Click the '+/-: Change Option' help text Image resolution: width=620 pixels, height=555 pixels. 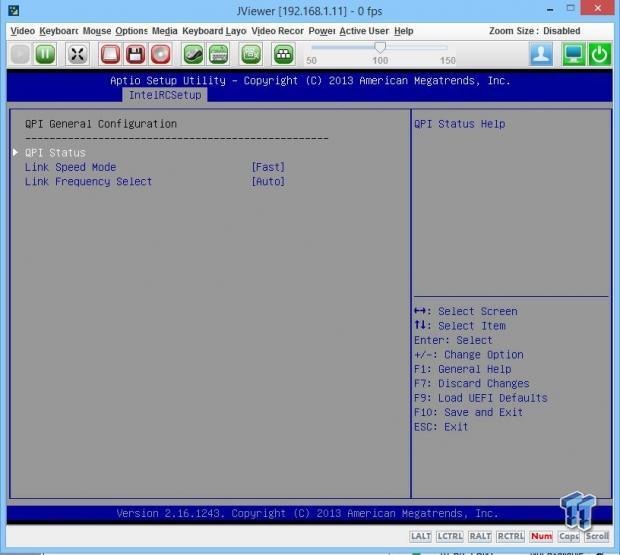point(469,355)
